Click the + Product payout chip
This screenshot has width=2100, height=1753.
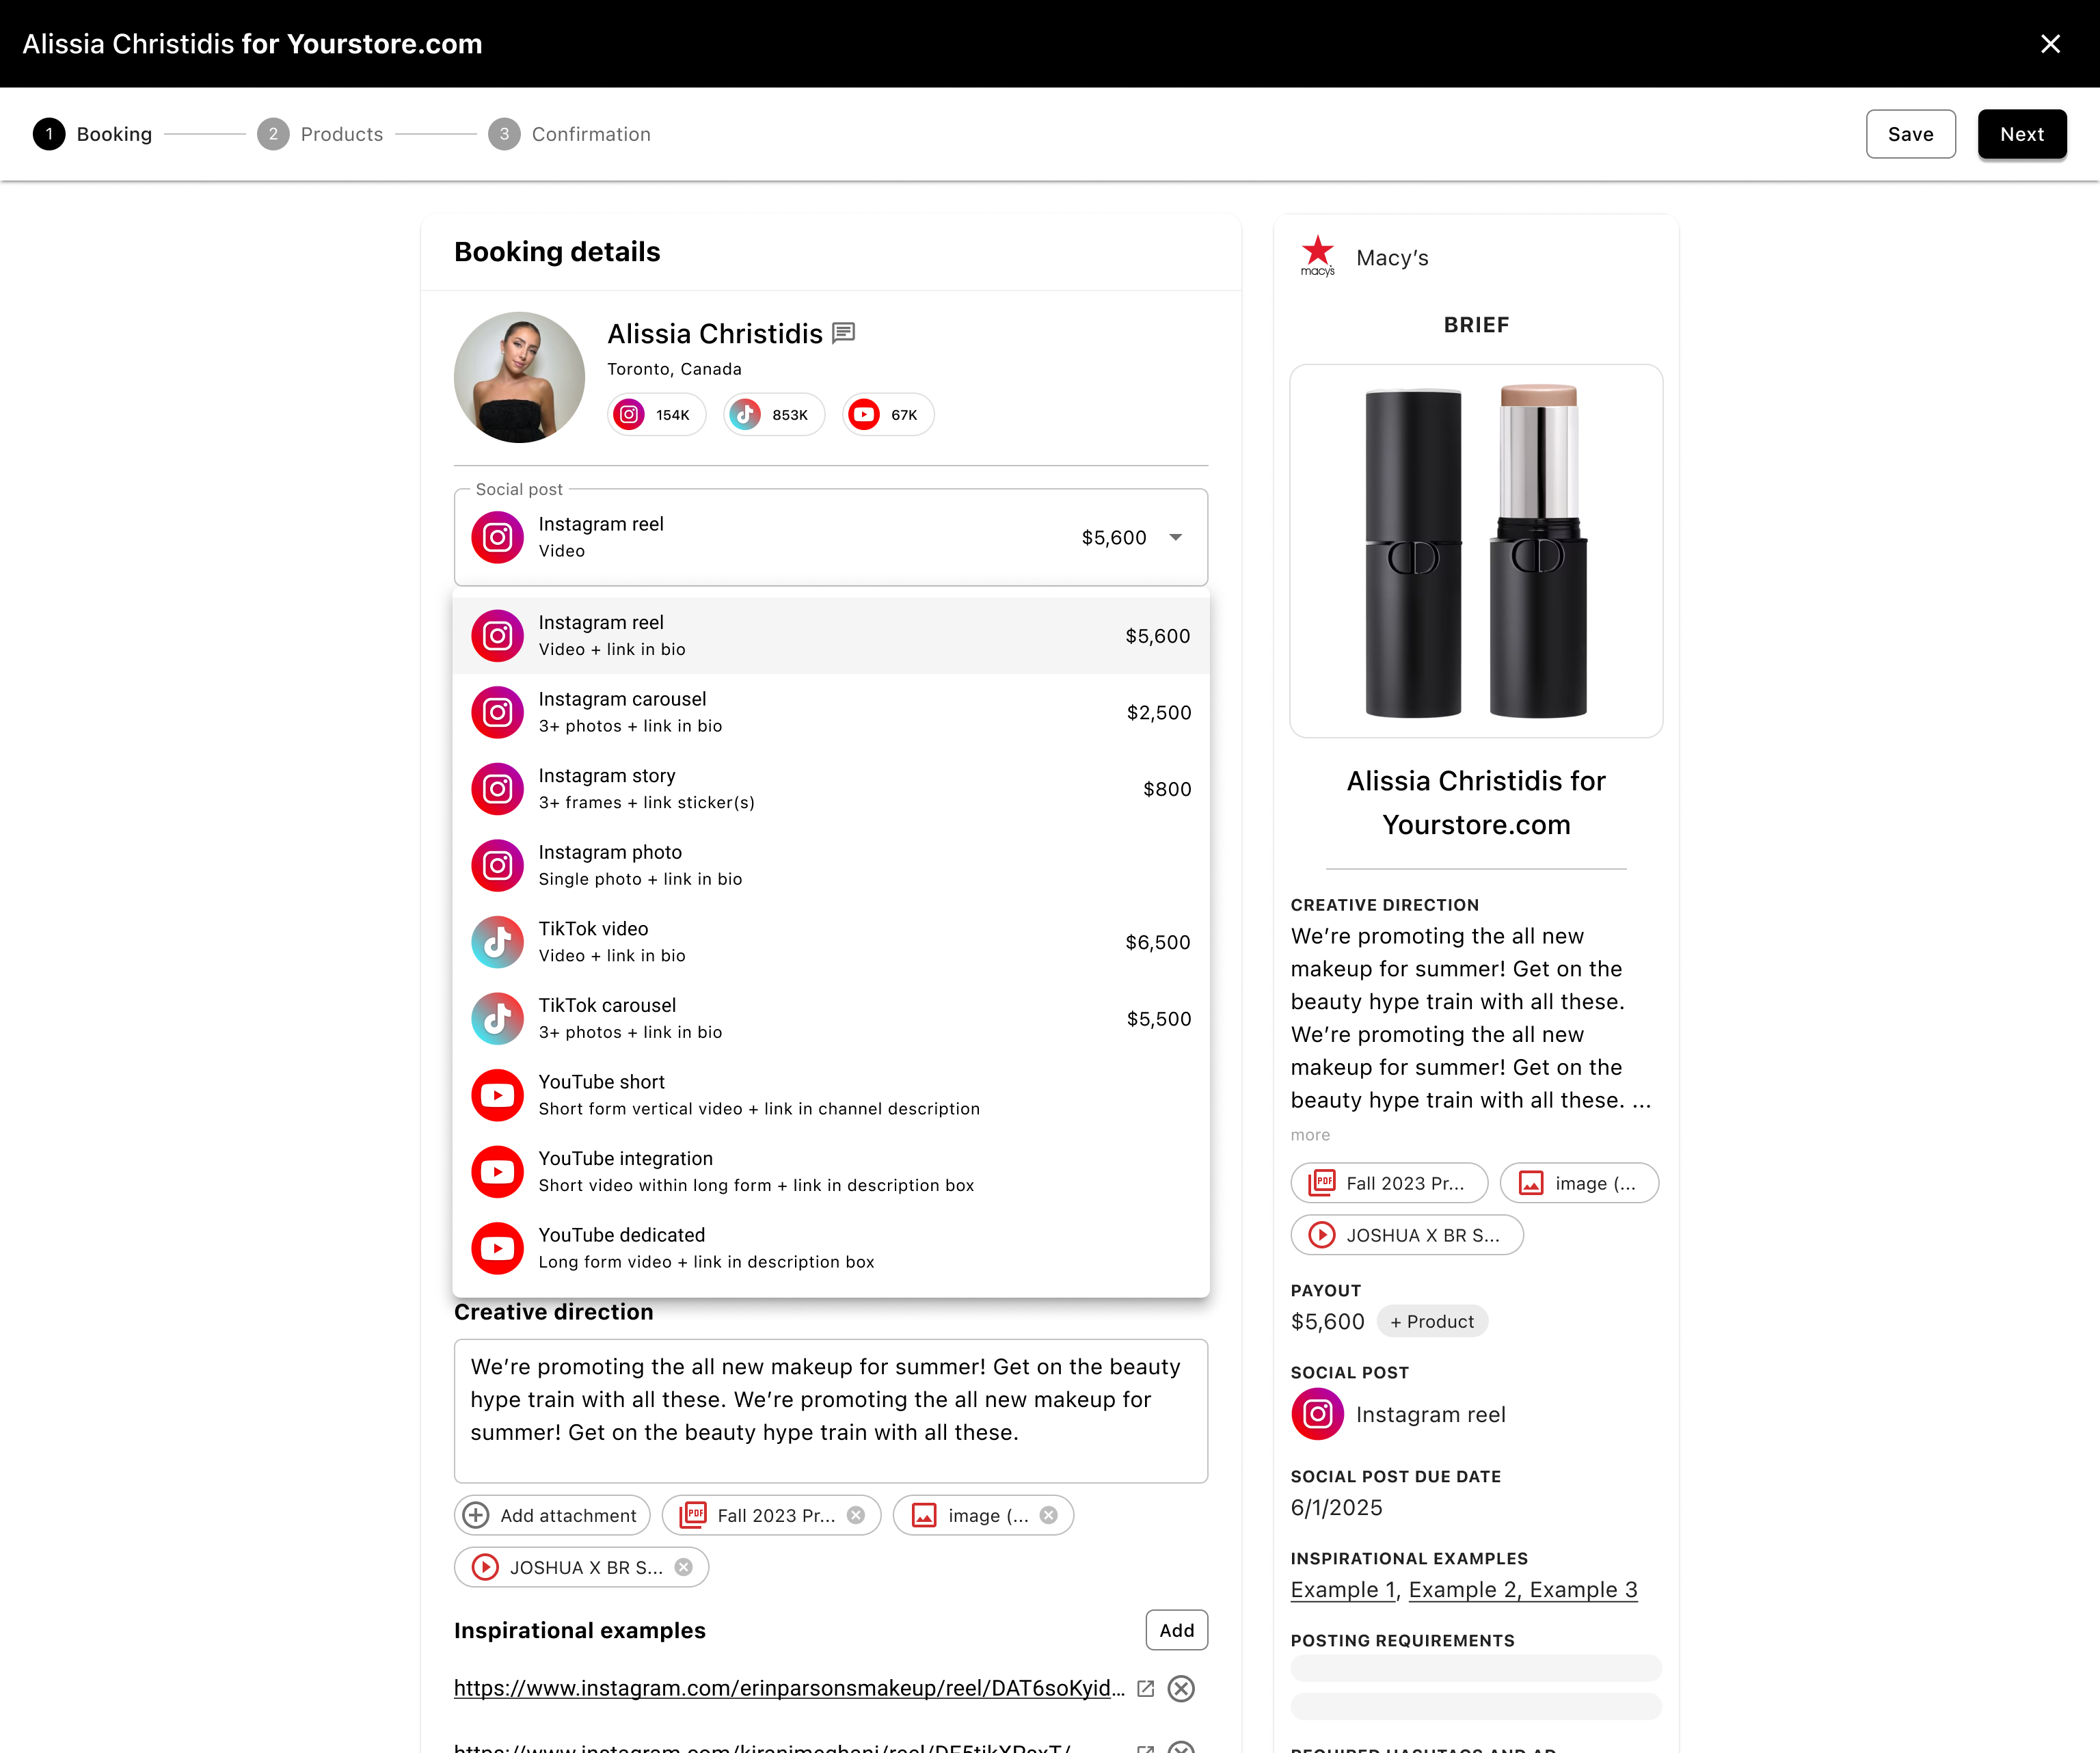tap(1433, 1321)
